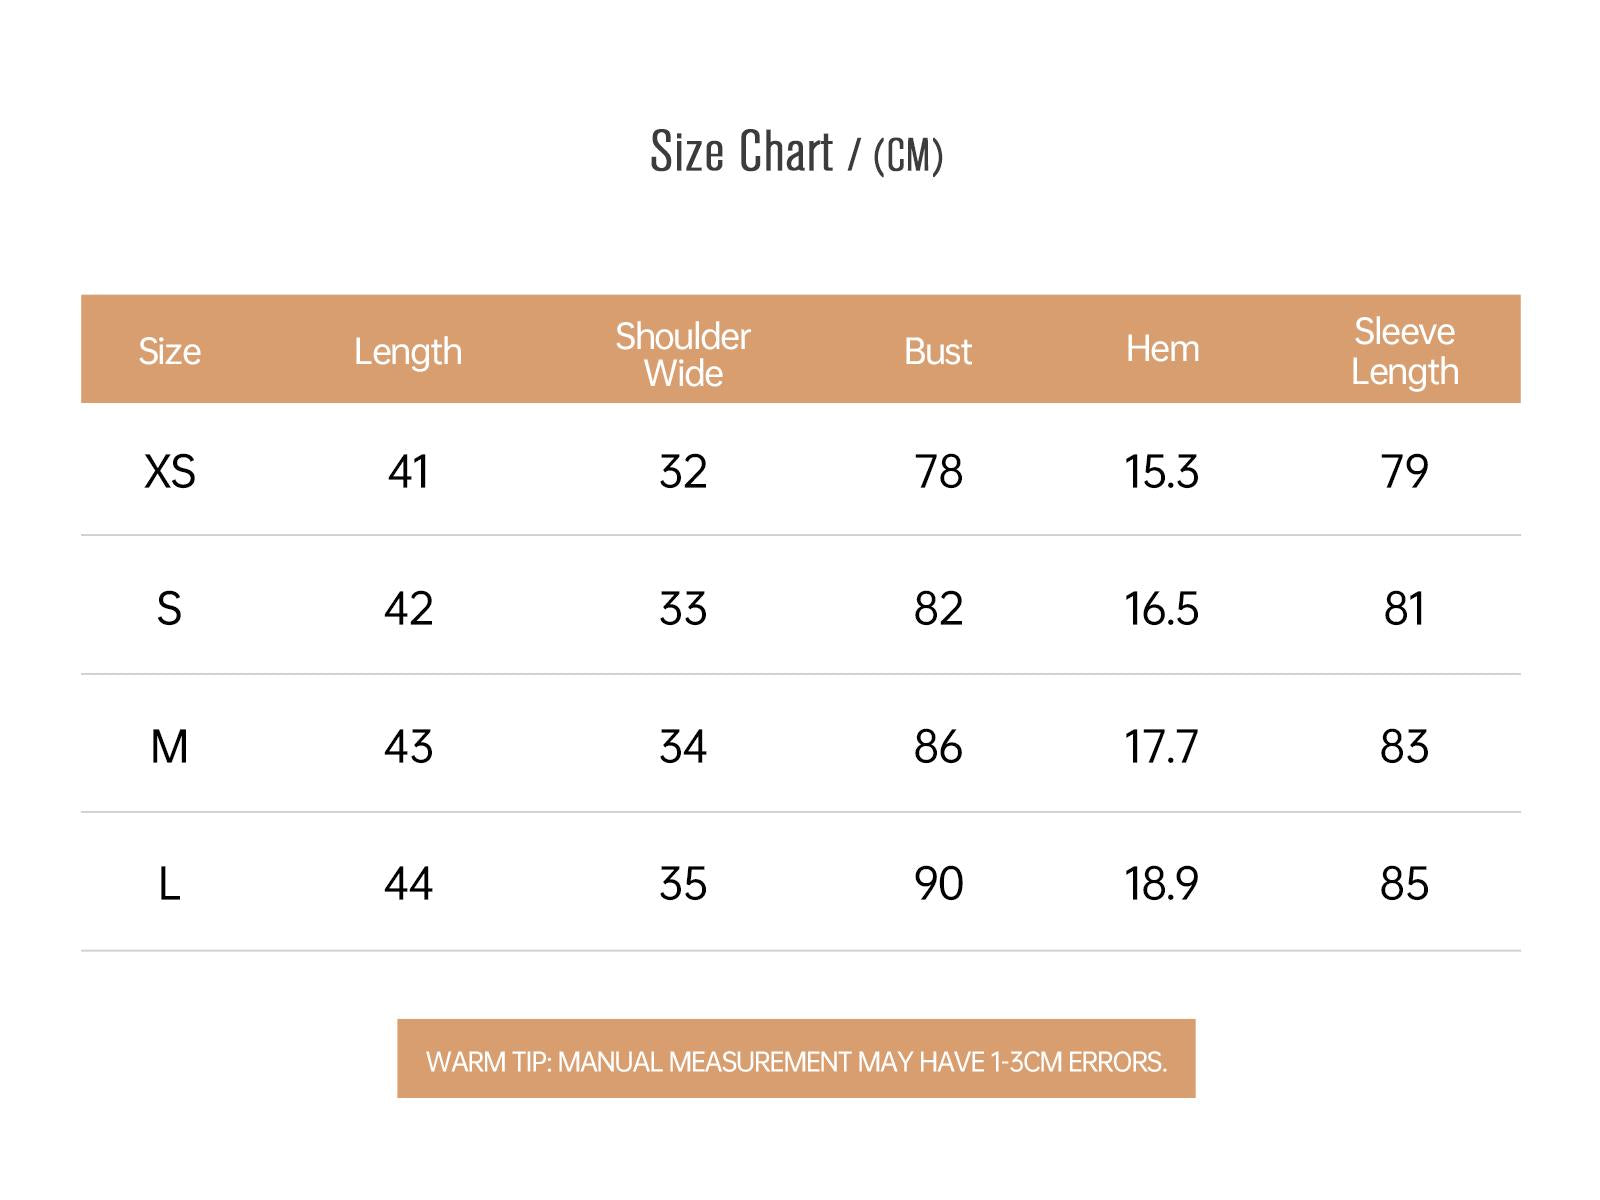The width and height of the screenshot is (1600, 1200).
Task: Select the L size row label
Action: point(169,884)
